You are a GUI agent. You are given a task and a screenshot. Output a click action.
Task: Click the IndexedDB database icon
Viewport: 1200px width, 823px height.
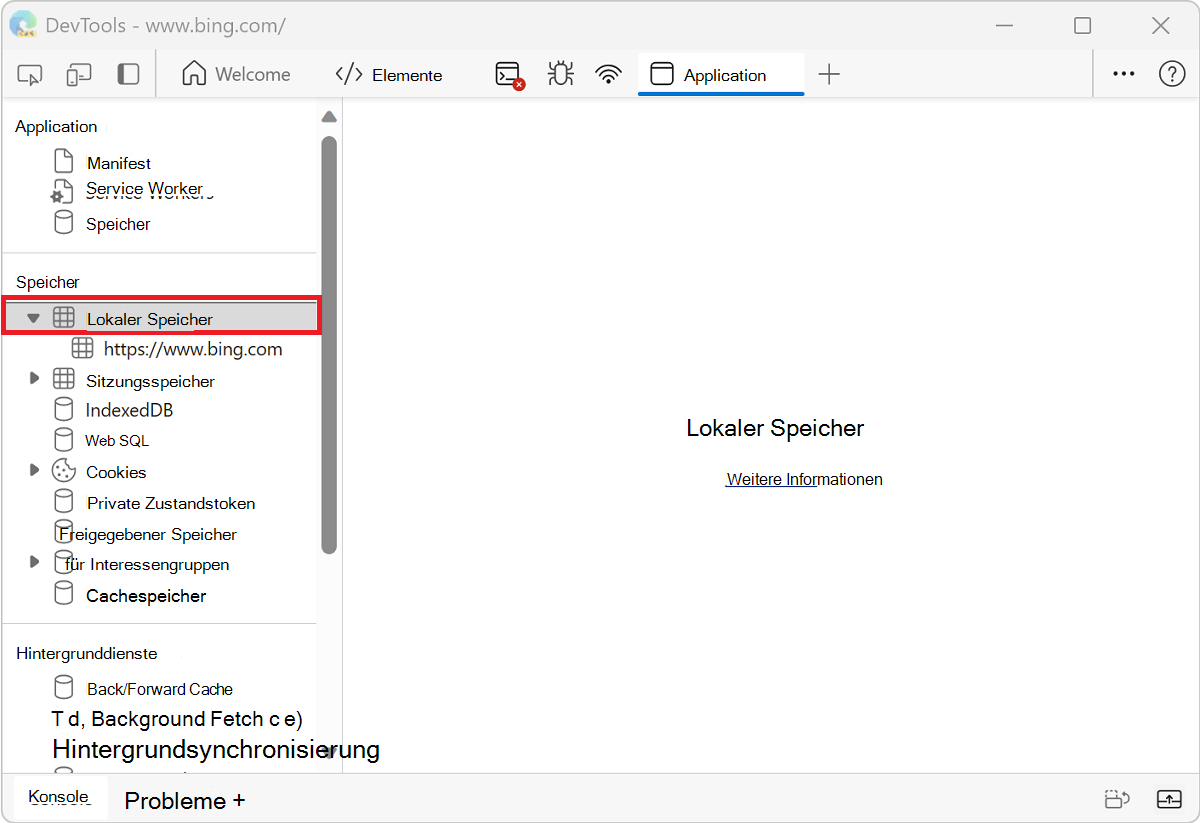coord(63,409)
